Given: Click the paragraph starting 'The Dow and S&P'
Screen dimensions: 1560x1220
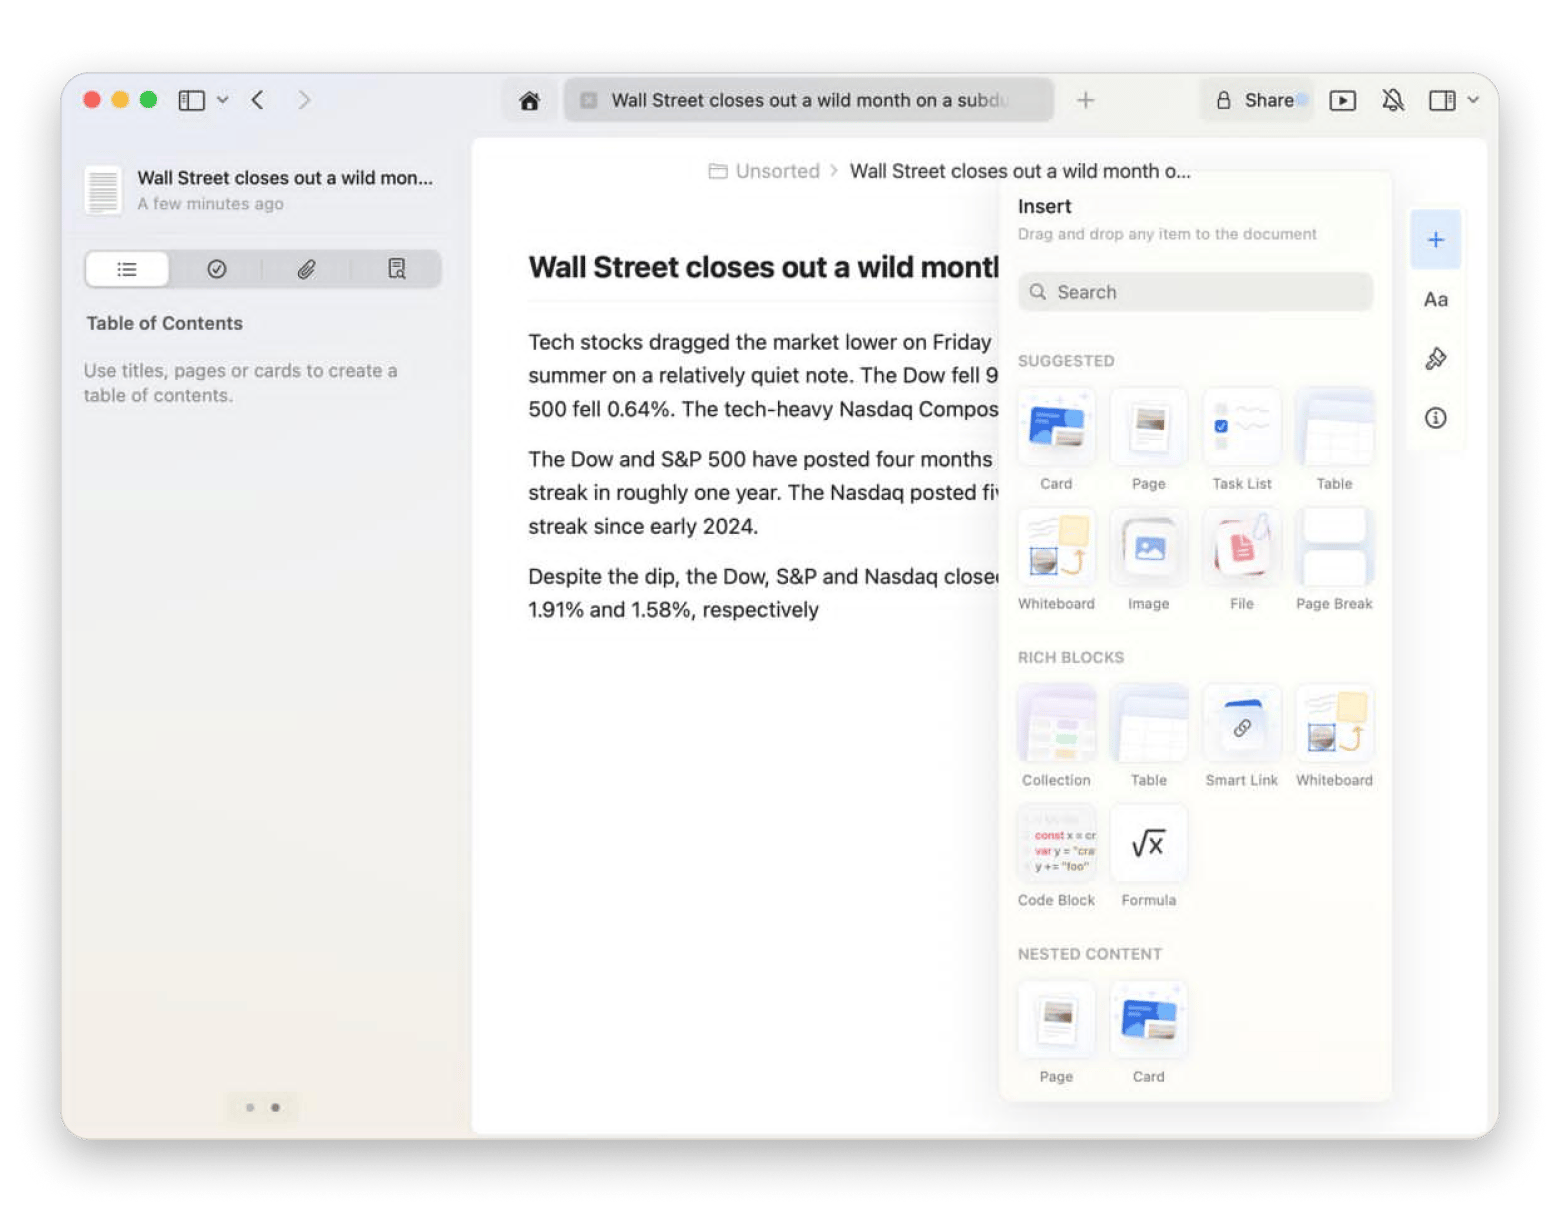Looking at the screenshot, I should (763, 492).
